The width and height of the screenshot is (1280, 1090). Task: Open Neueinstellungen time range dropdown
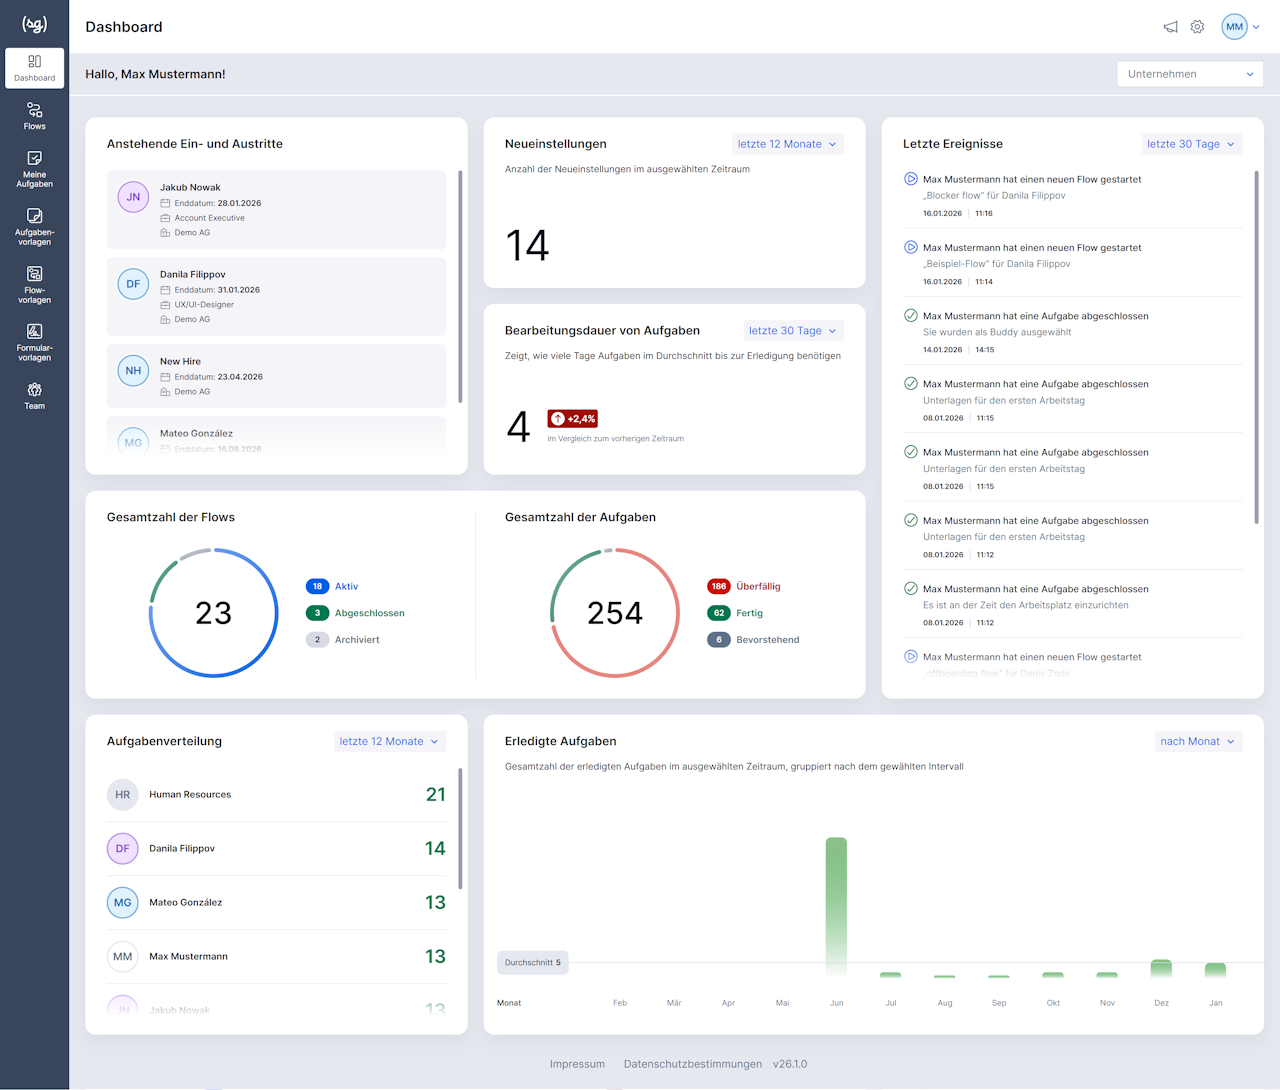(x=787, y=144)
